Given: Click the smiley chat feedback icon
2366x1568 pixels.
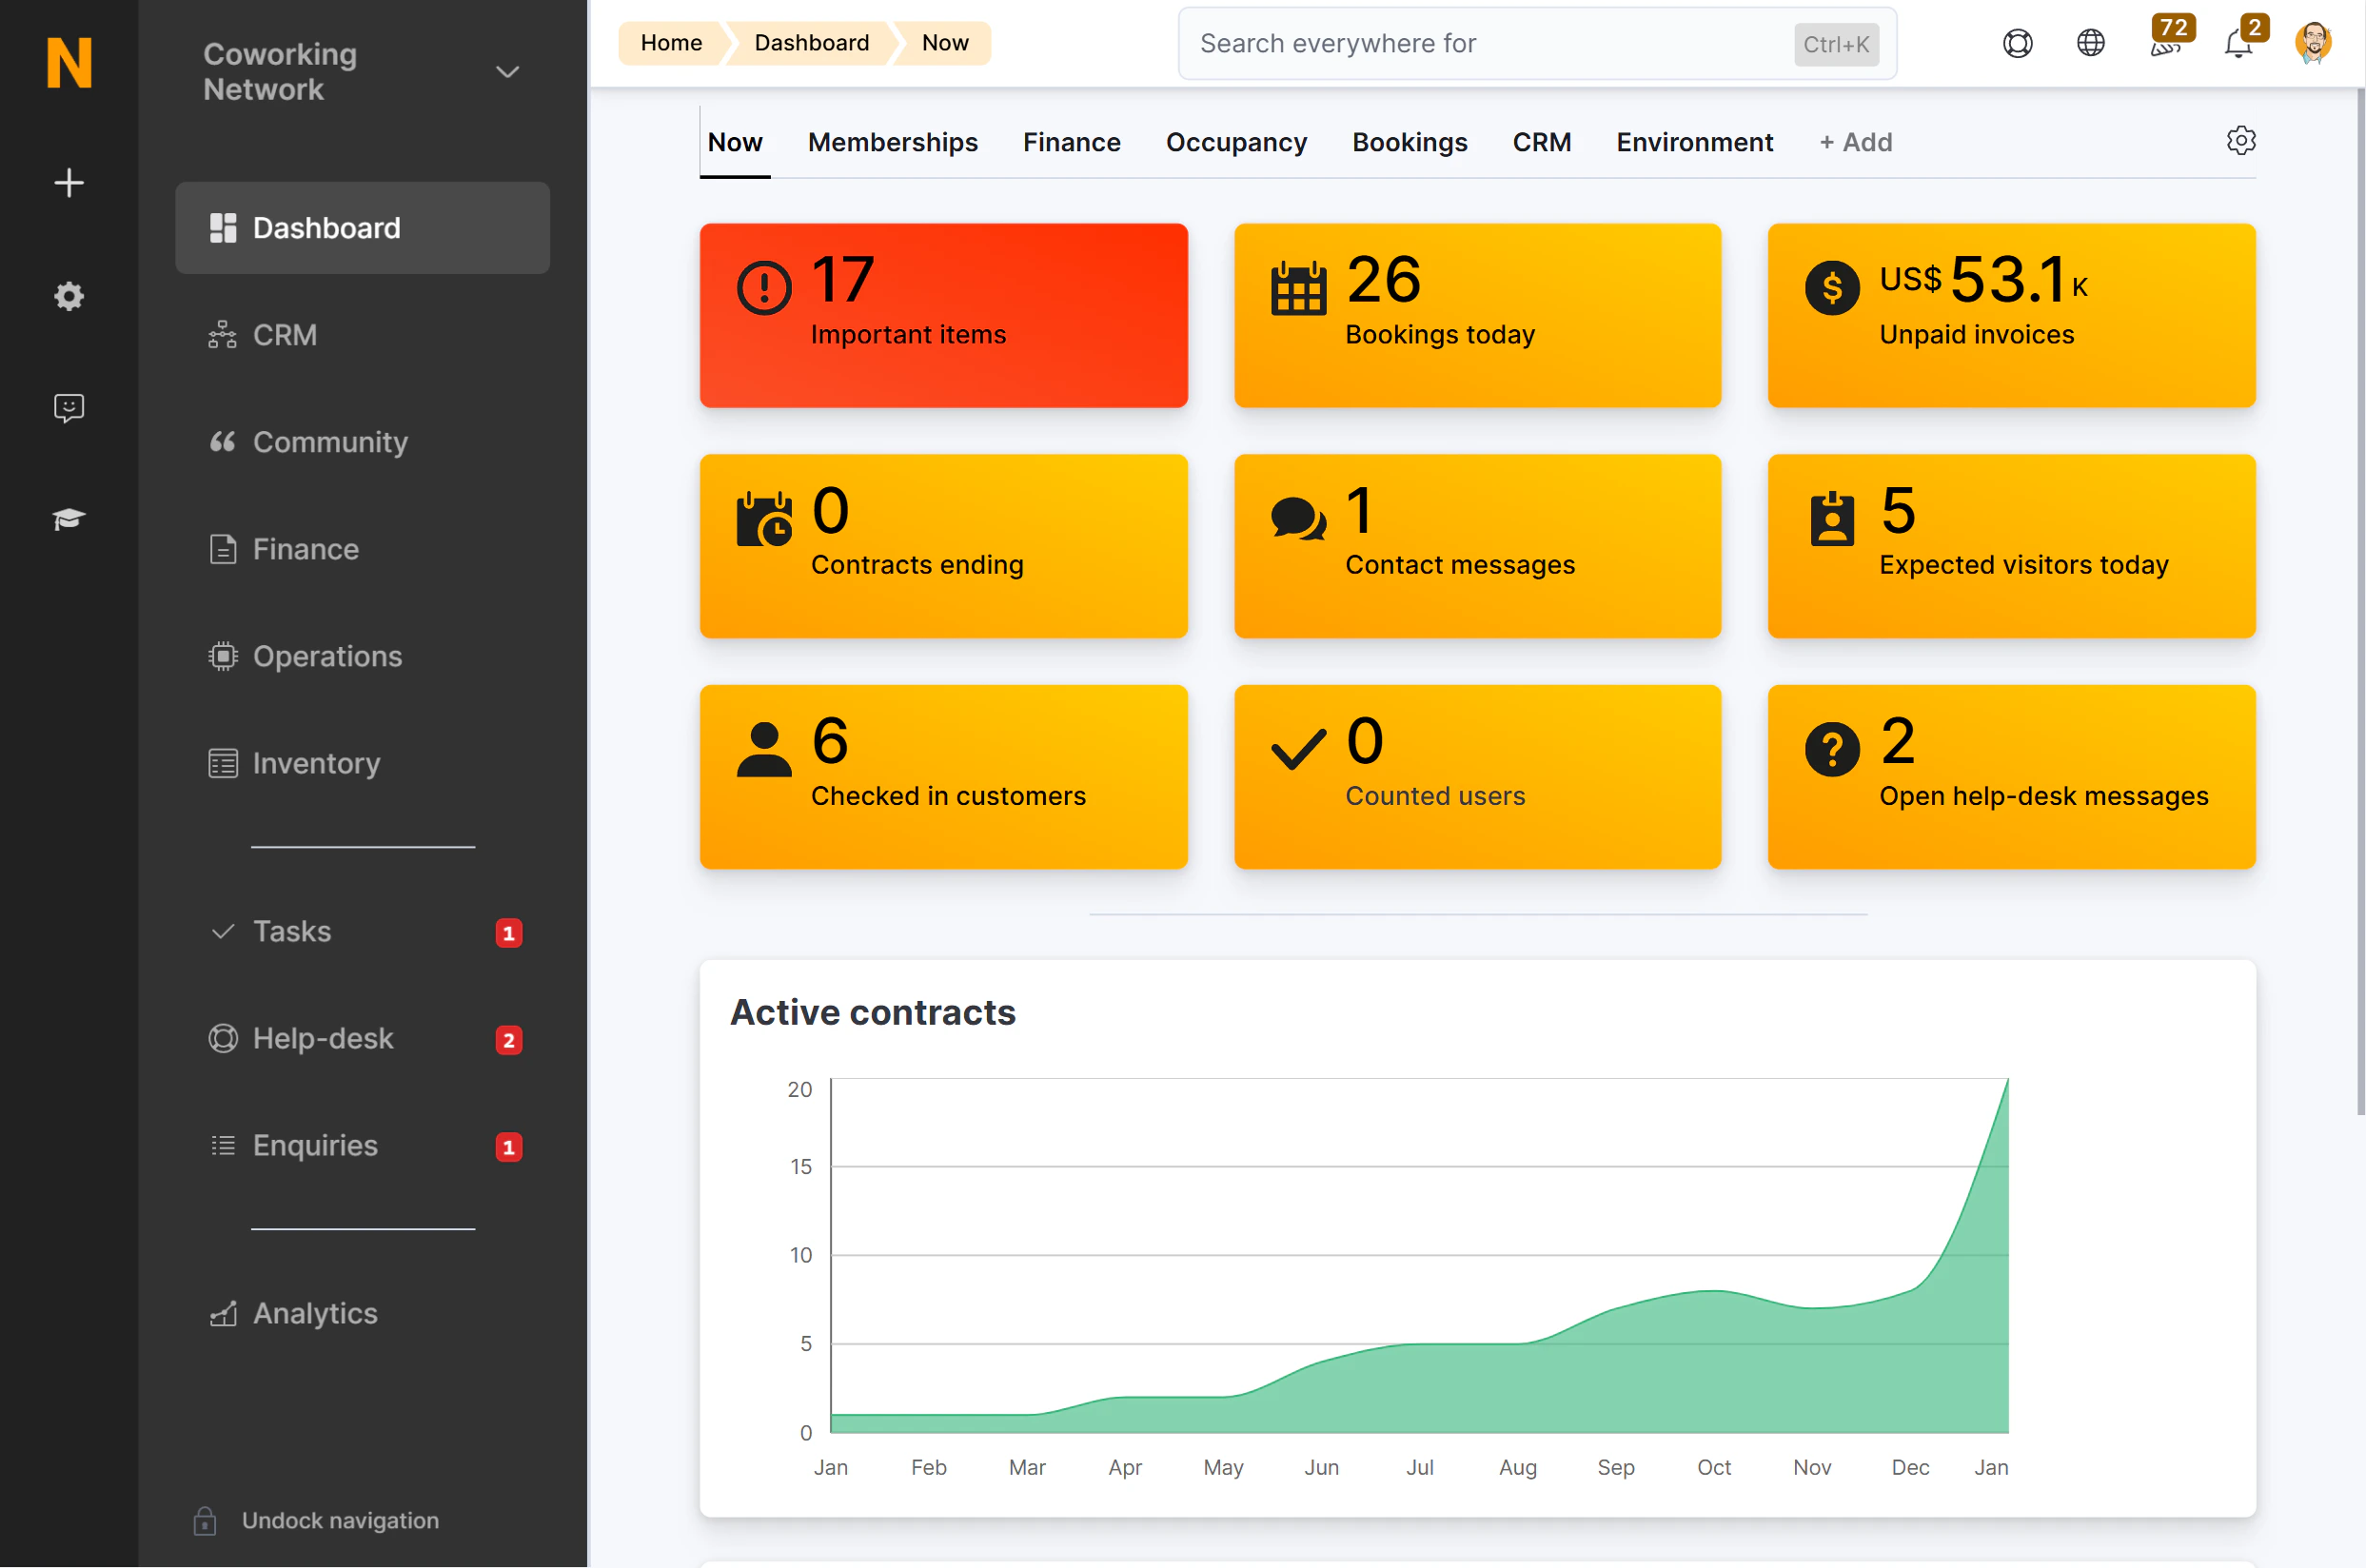Looking at the screenshot, I should [68, 407].
